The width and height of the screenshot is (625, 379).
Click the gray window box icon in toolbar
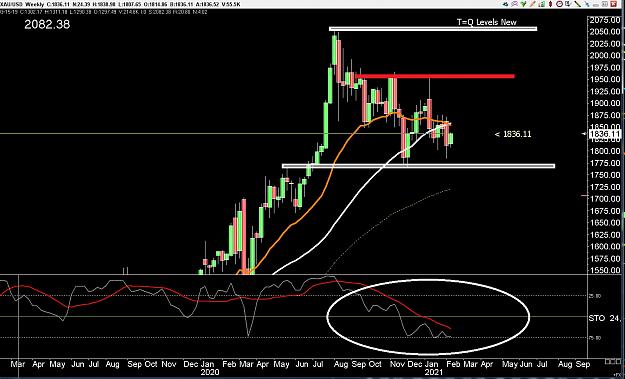tap(606, 4)
